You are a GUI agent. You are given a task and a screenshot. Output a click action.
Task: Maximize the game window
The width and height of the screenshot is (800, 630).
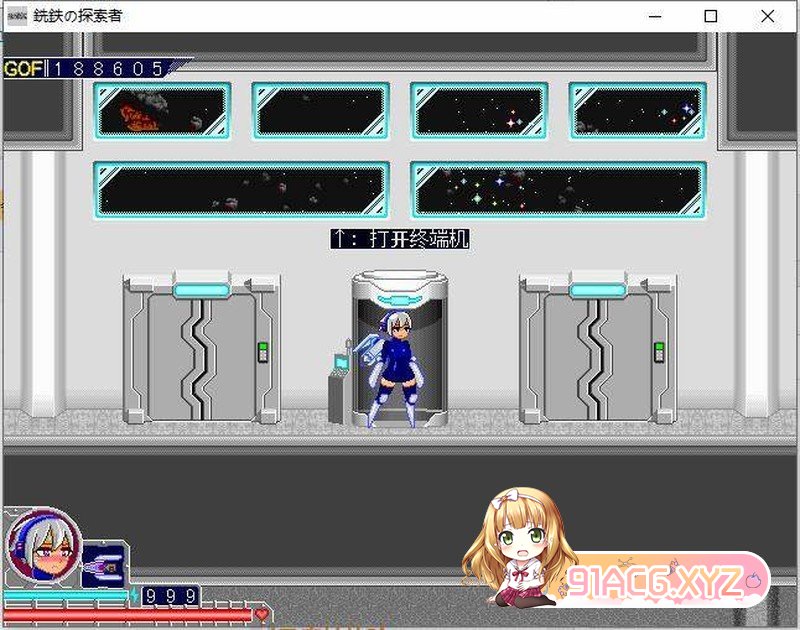pyautogui.click(x=711, y=16)
